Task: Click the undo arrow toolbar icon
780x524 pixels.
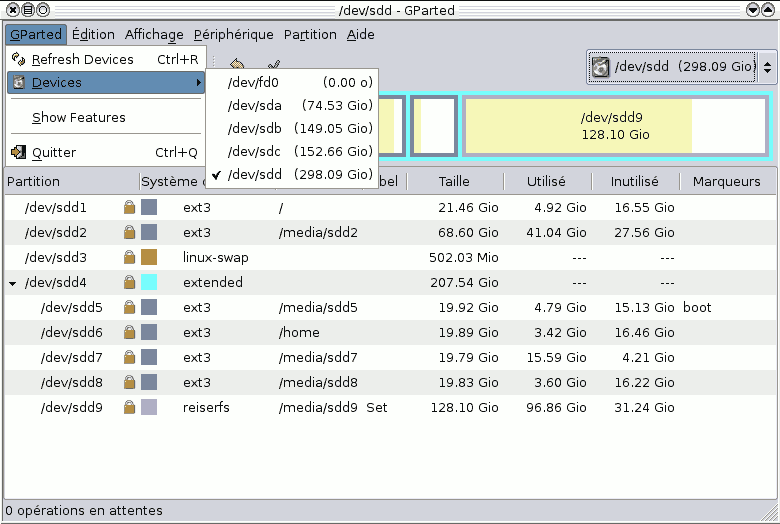Action: click(237, 65)
